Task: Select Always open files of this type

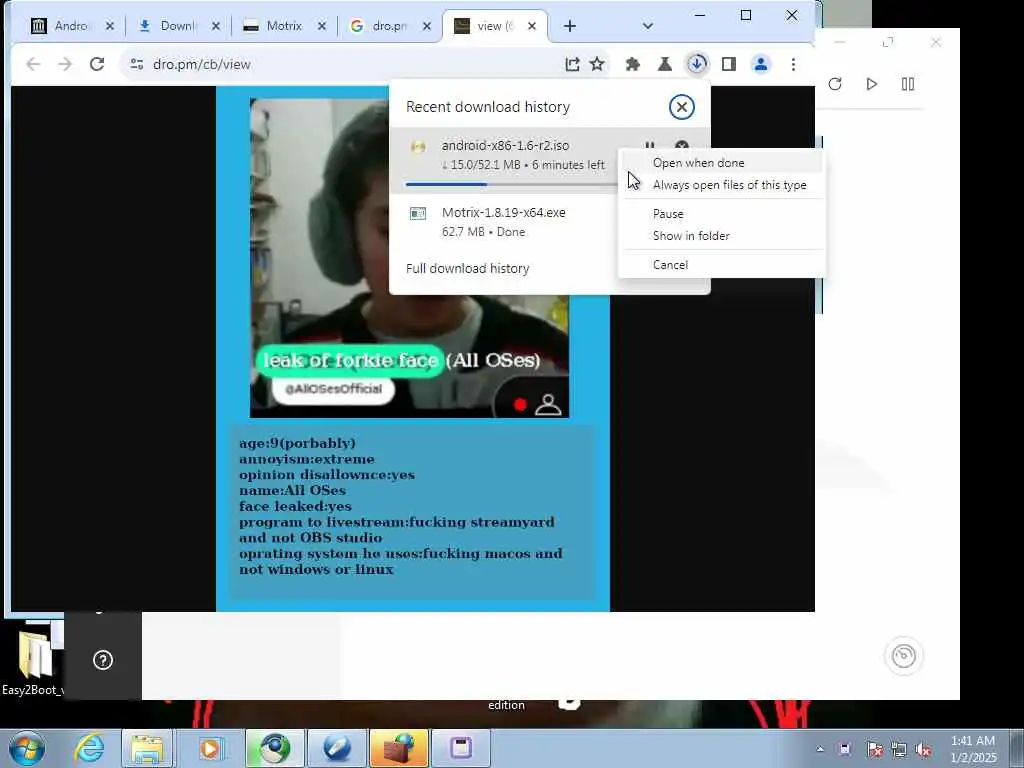Action: click(729, 185)
